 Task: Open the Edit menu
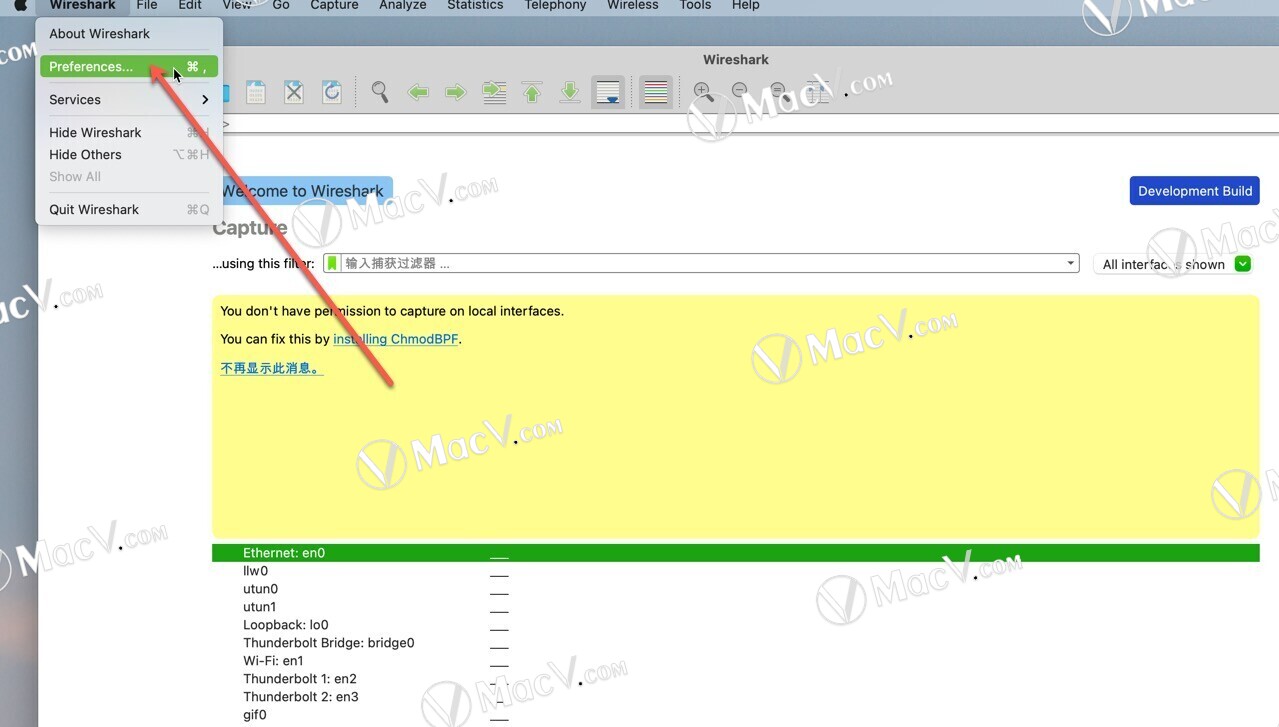tap(190, 5)
